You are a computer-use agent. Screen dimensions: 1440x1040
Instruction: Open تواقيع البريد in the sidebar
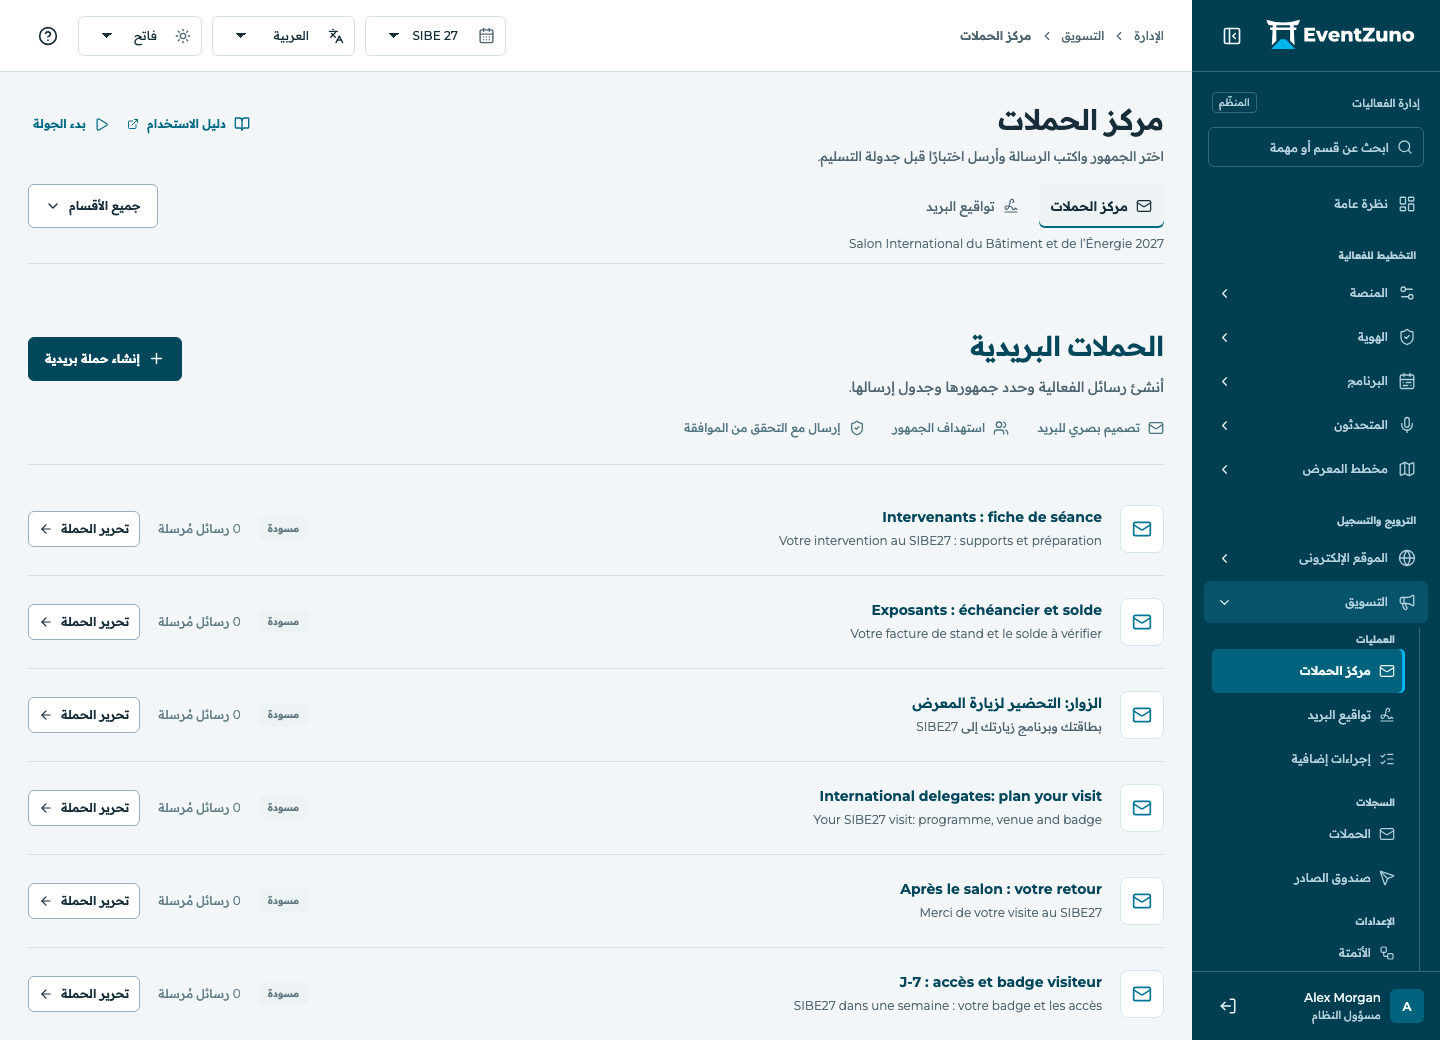coord(1308,715)
